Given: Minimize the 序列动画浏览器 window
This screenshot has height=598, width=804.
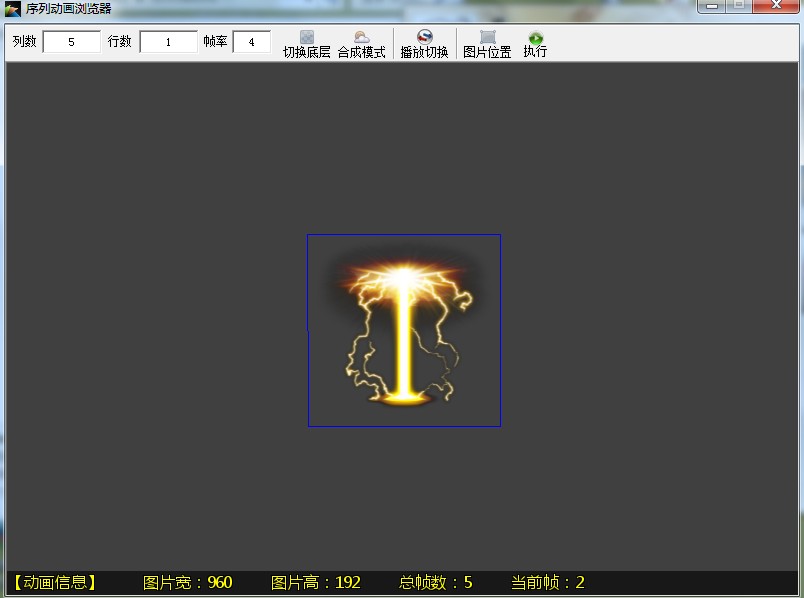Looking at the screenshot, I should 712,6.
